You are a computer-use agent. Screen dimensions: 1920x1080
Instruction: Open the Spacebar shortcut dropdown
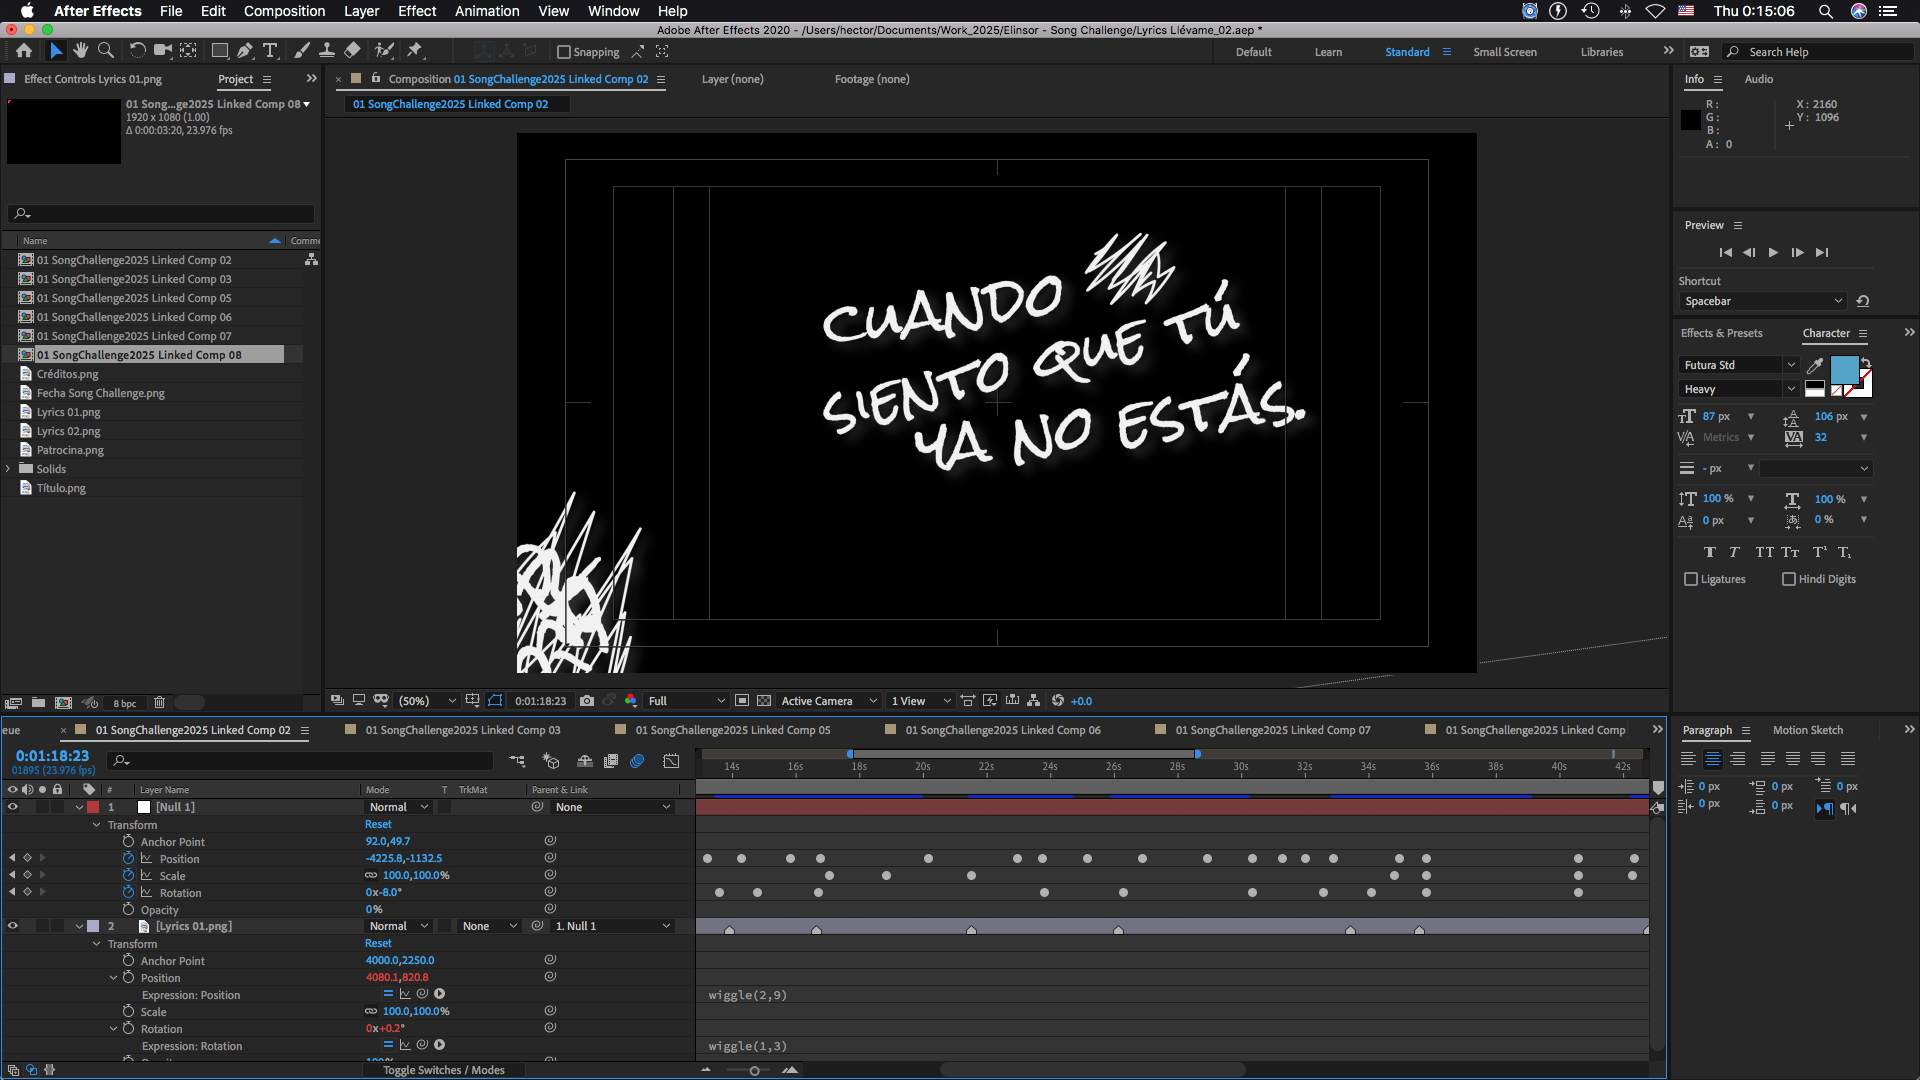click(1762, 301)
